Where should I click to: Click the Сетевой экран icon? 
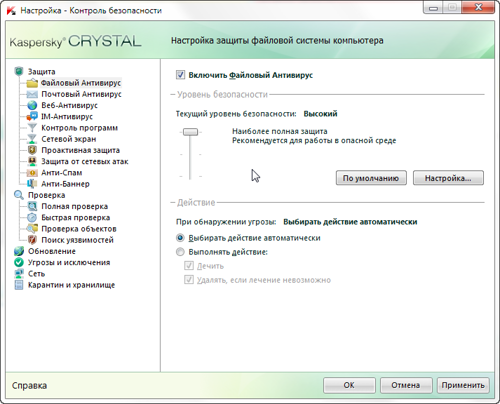pos(32,139)
